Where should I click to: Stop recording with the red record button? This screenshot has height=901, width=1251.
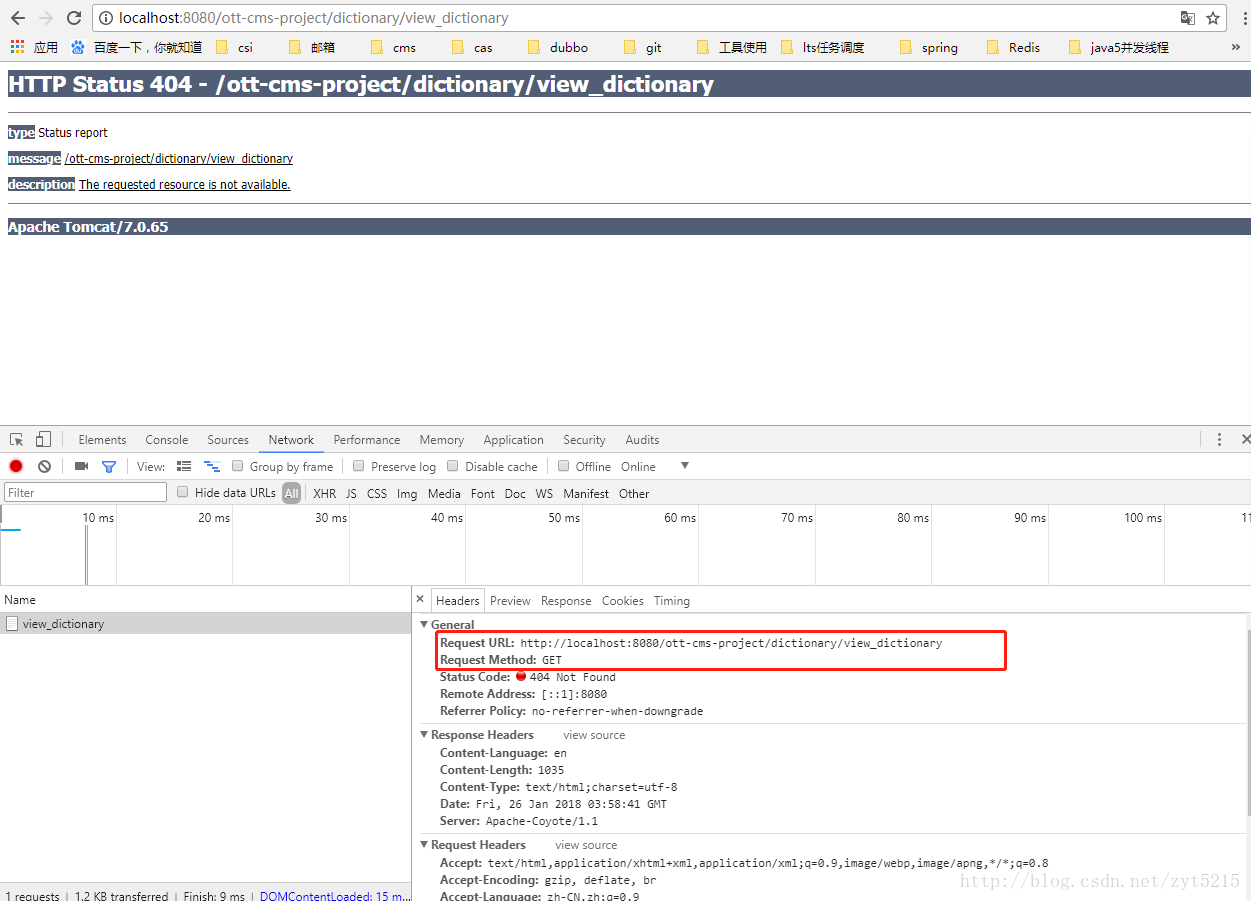pos(16,466)
